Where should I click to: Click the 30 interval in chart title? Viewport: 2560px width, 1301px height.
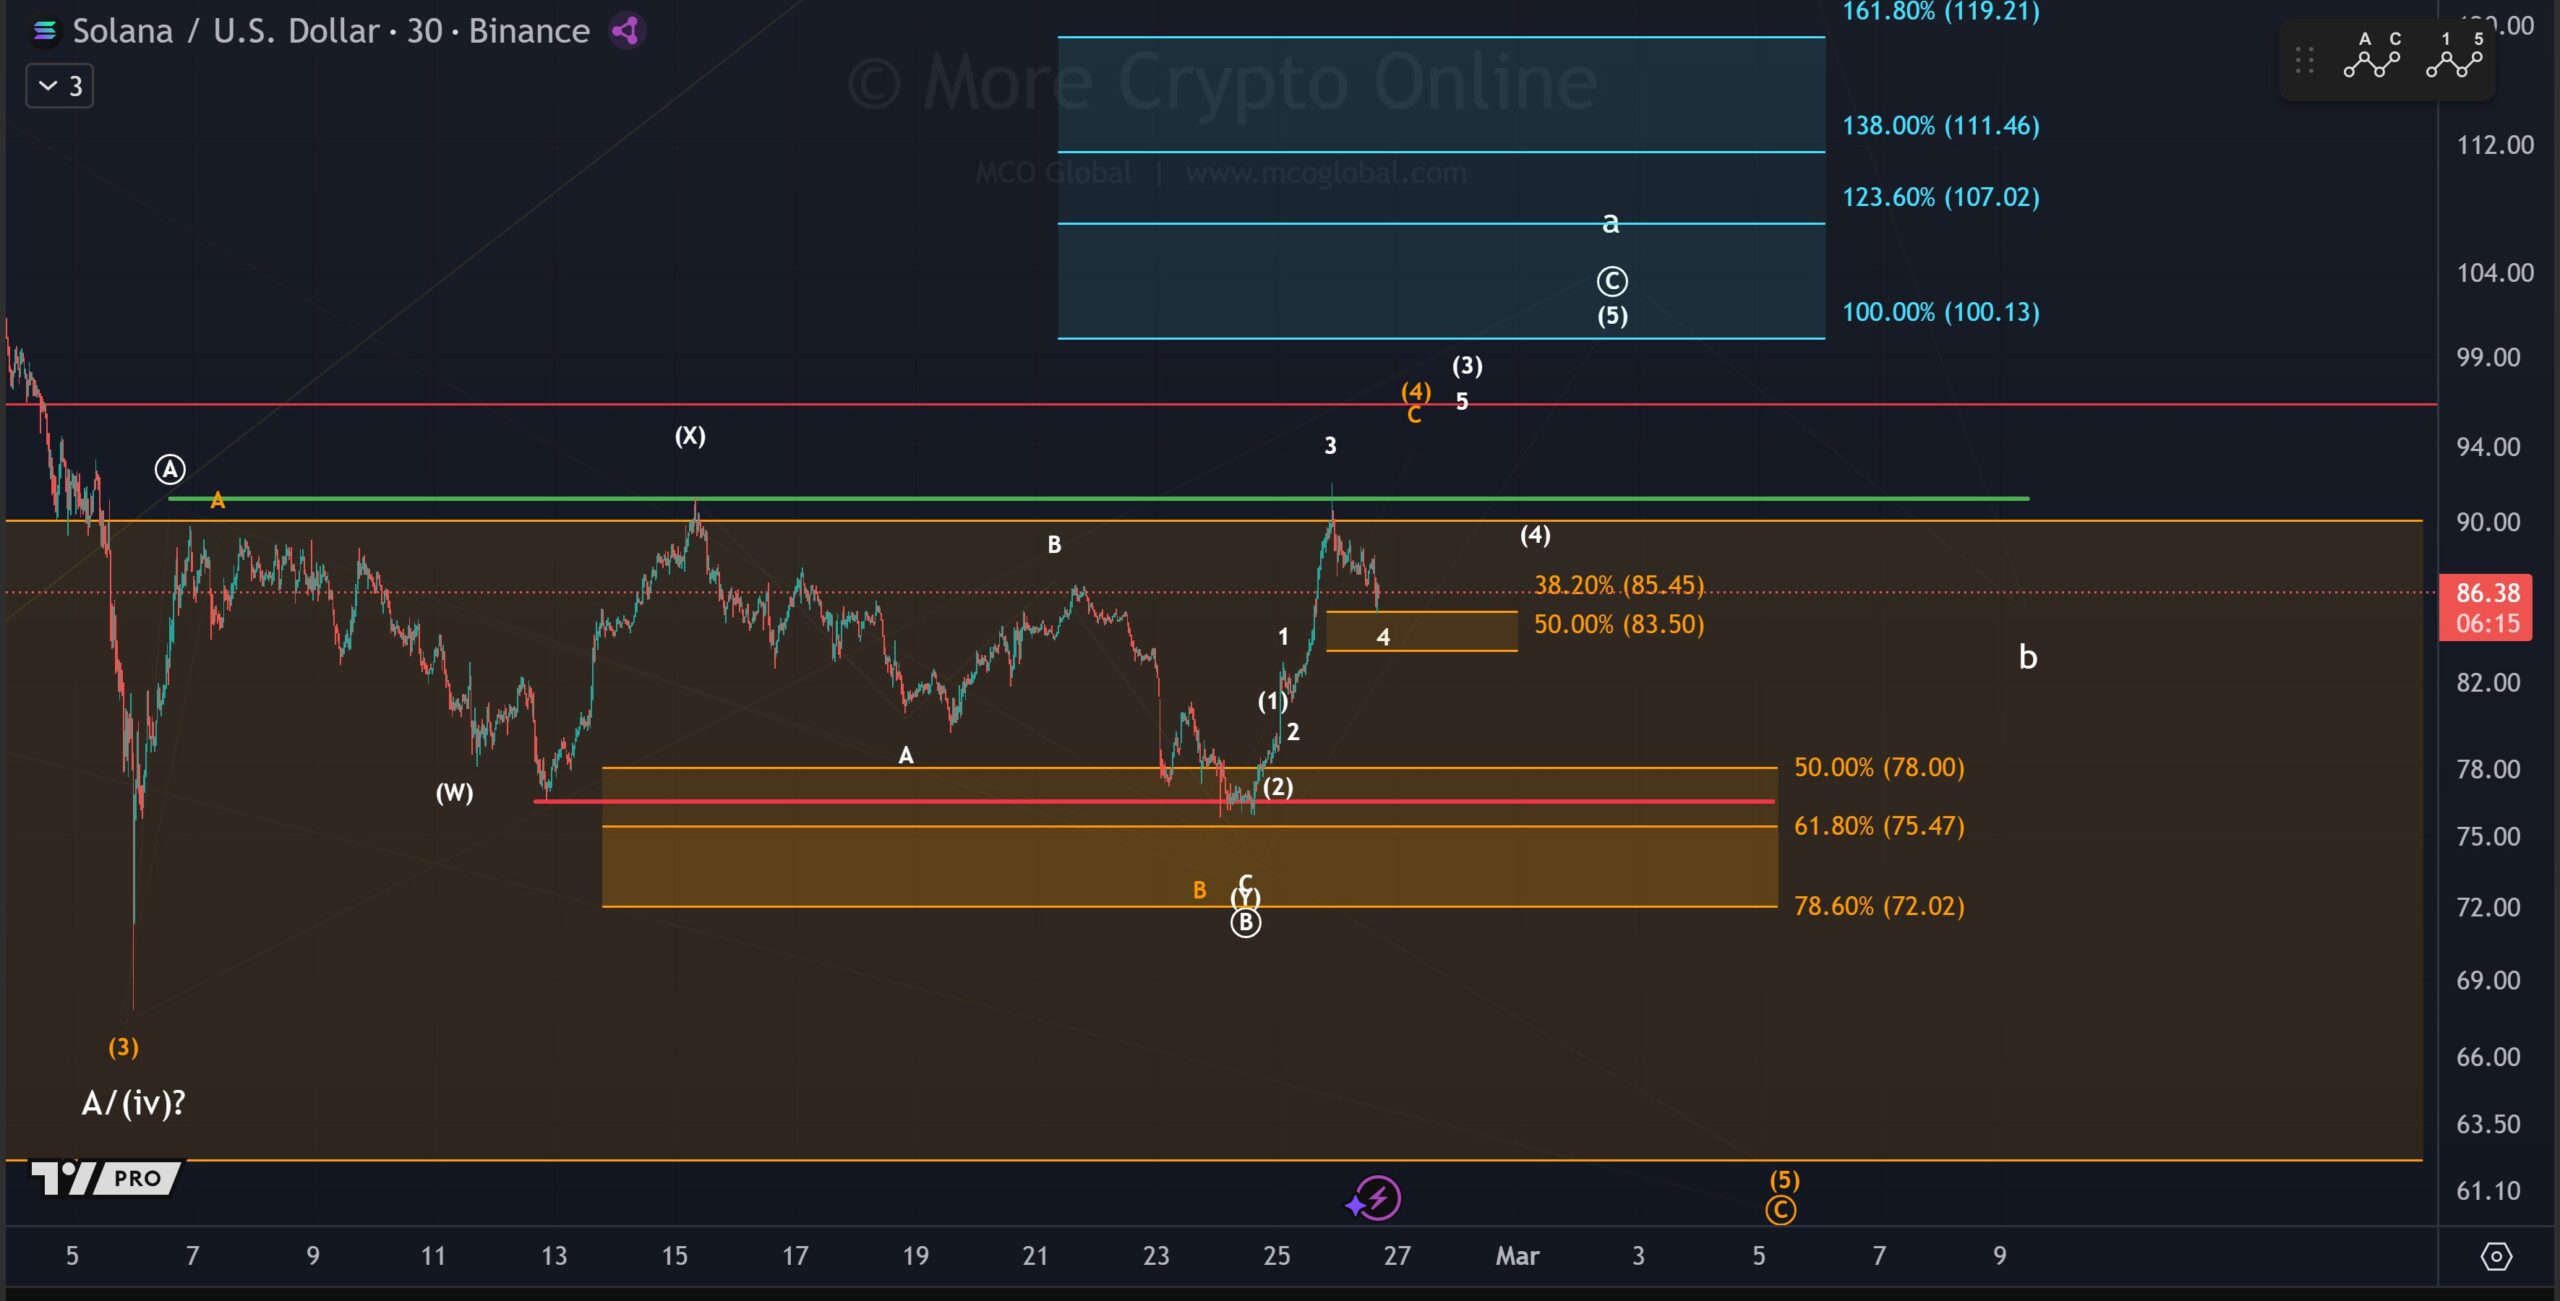[x=424, y=31]
